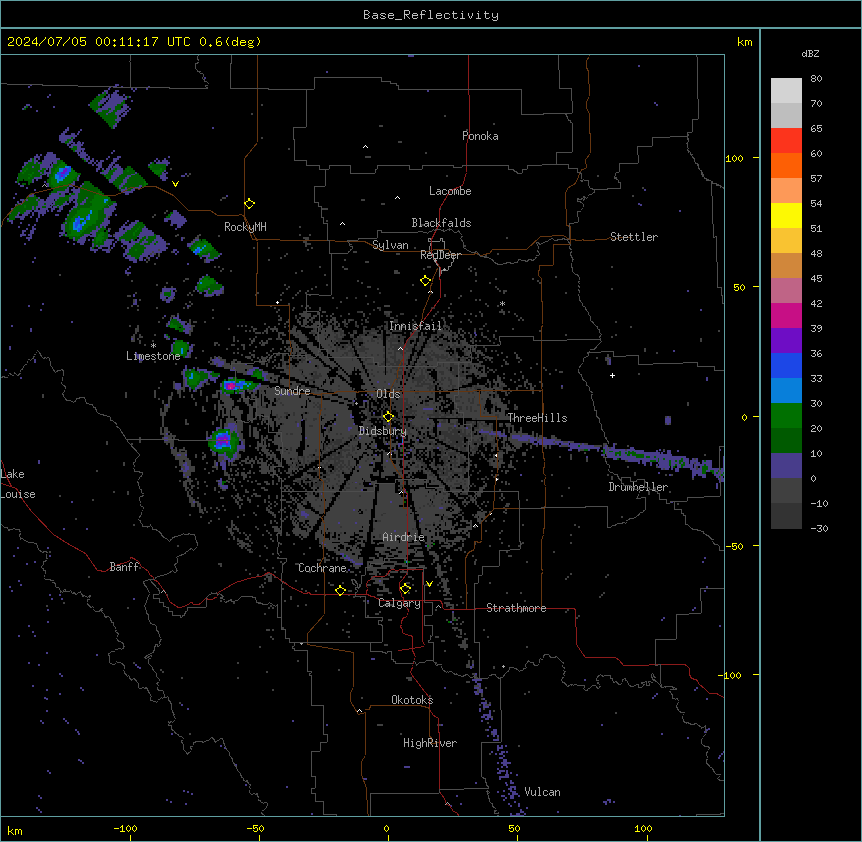This screenshot has width=862, height=842.
Task: Click the Olds label
Action: pos(388,394)
